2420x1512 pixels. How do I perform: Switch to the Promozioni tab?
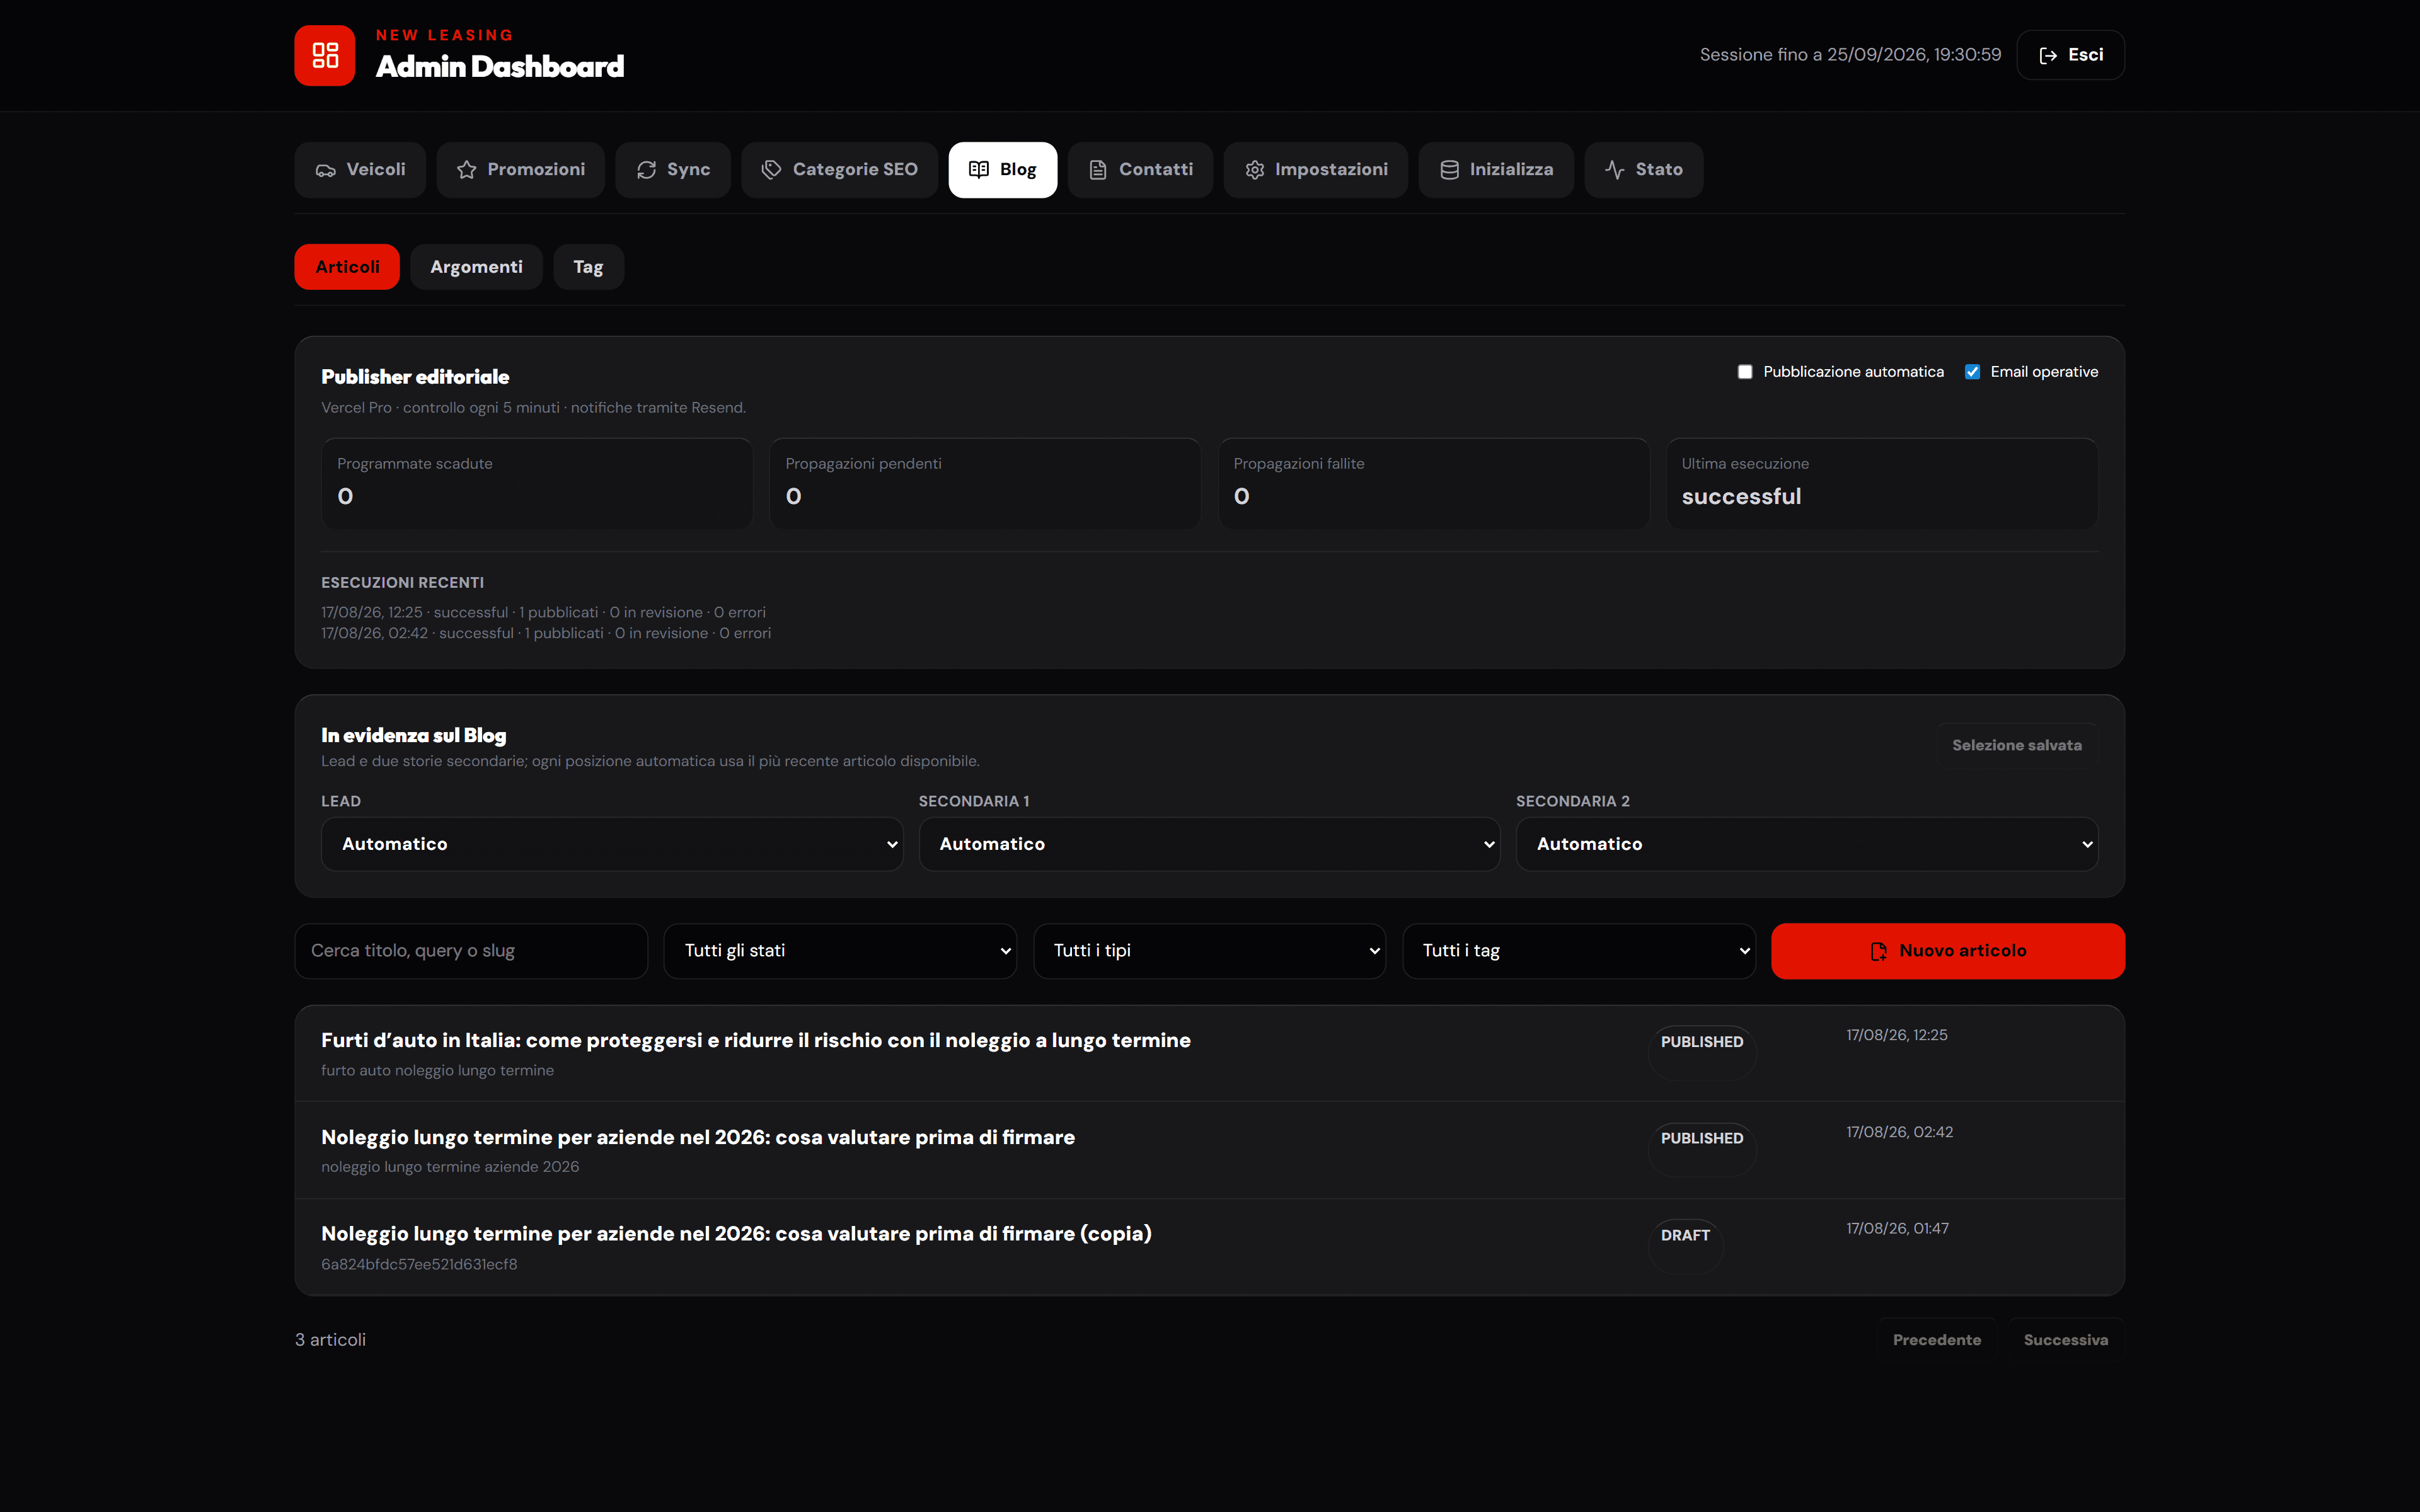[520, 170]
